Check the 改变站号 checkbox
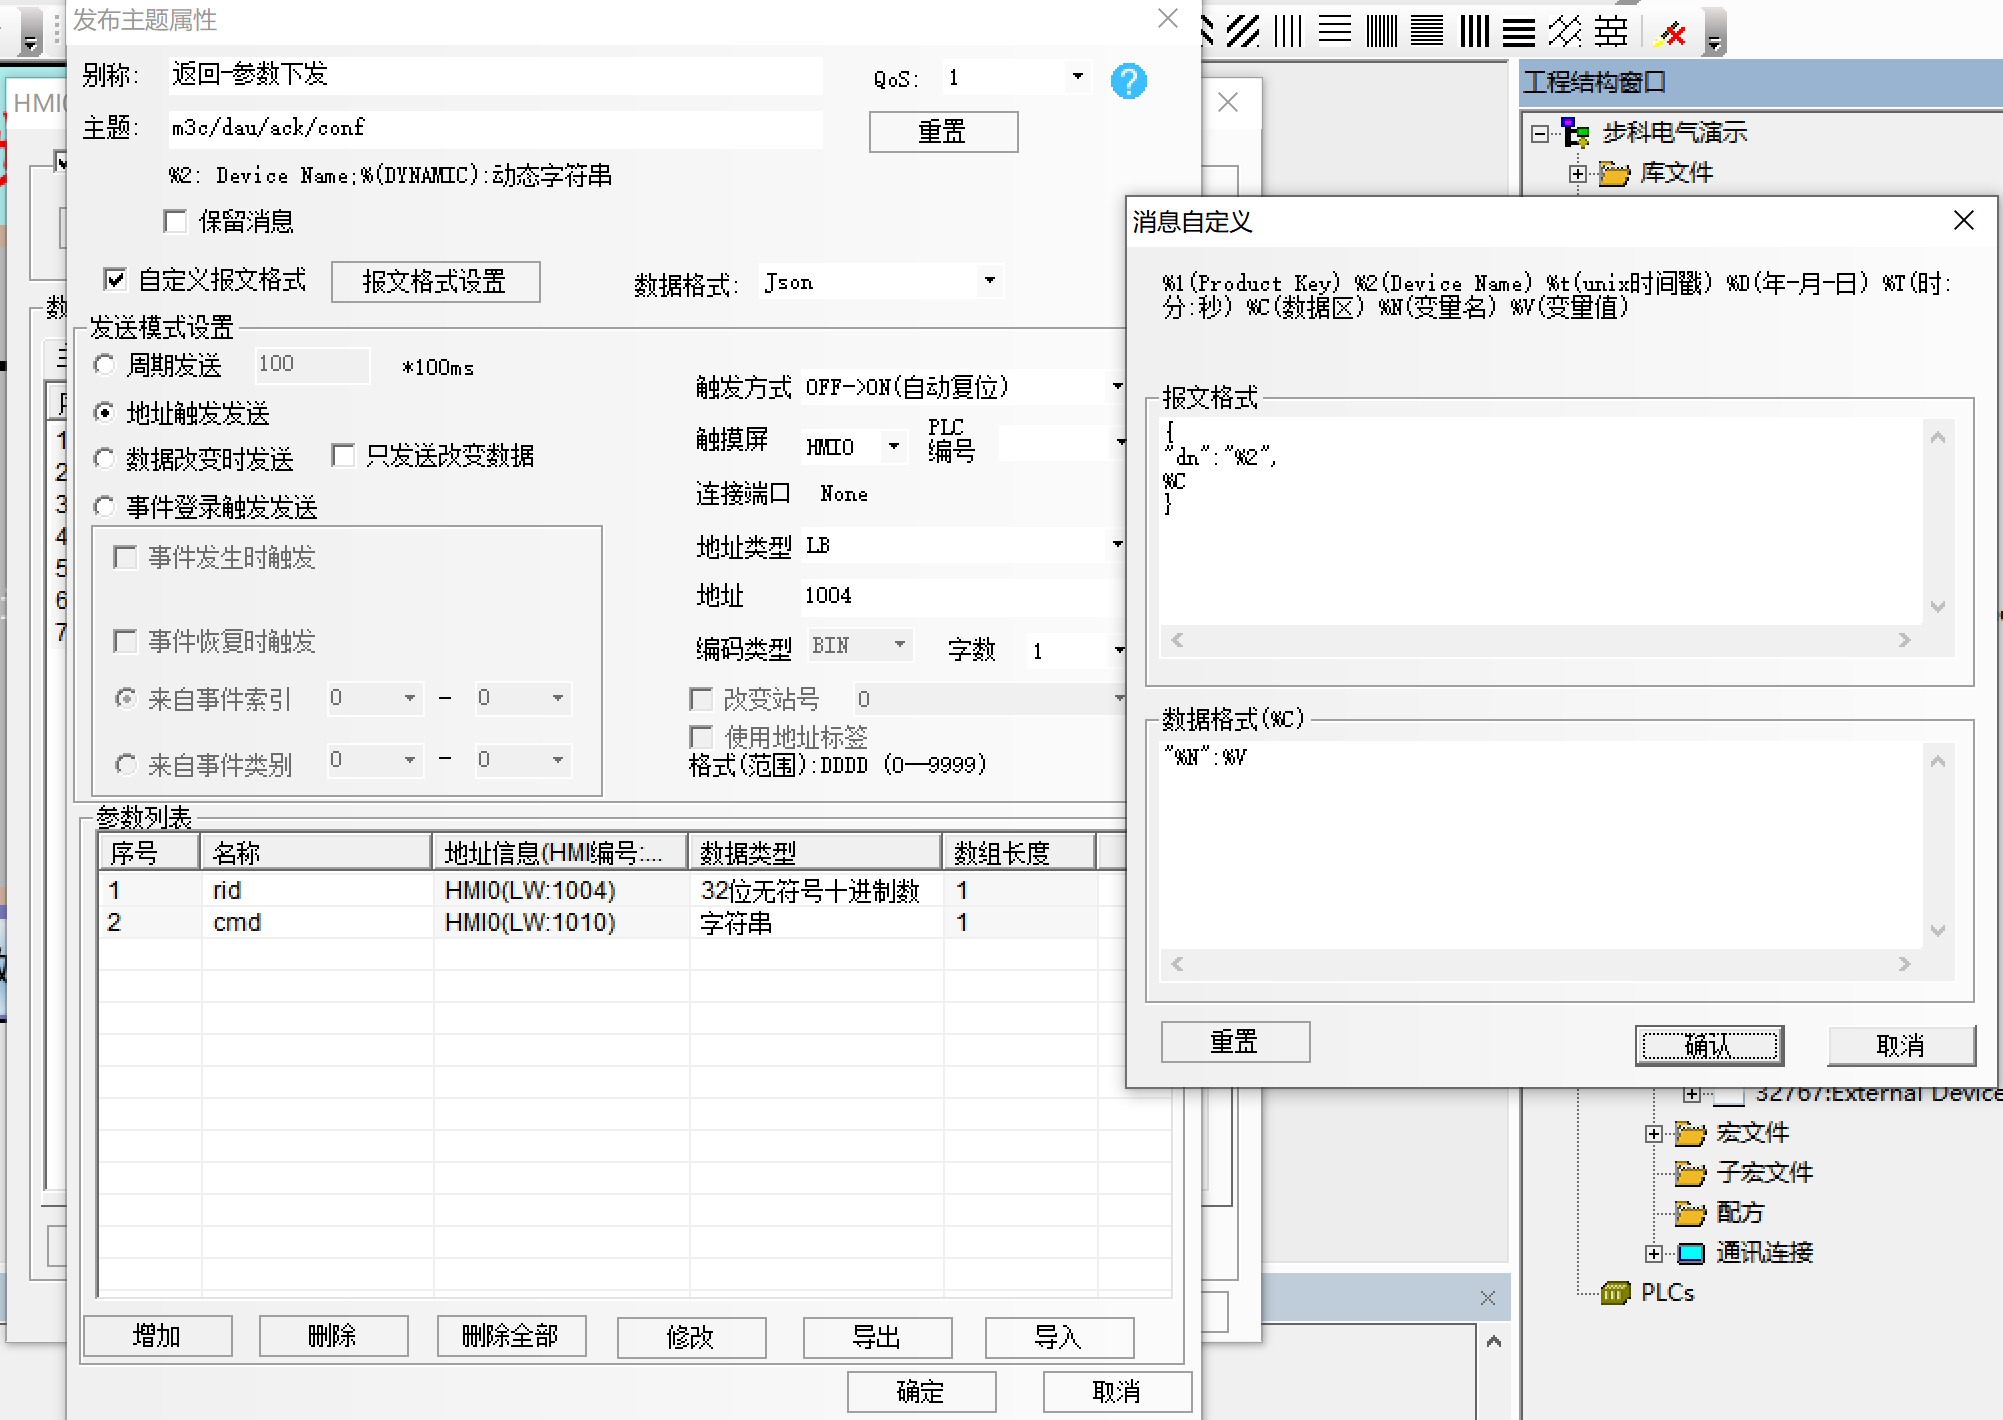Image resolution: width=2003 pixels, height=1420 pixels. tap(701, 698)
